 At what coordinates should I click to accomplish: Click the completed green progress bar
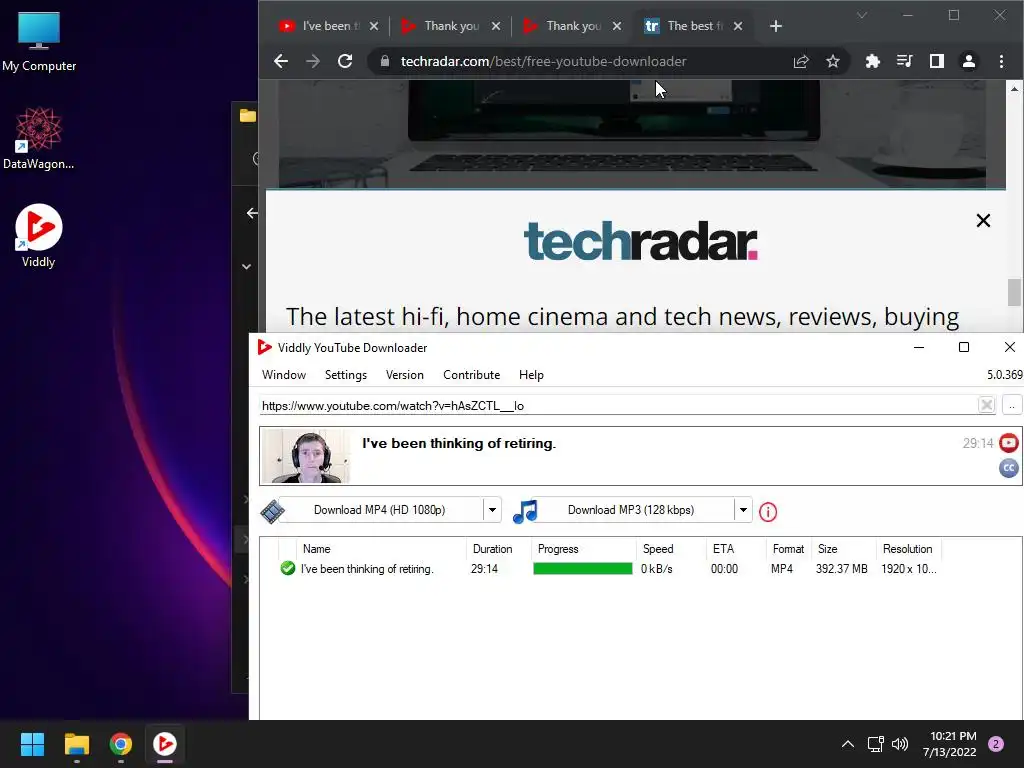click(x=583, y=569)
